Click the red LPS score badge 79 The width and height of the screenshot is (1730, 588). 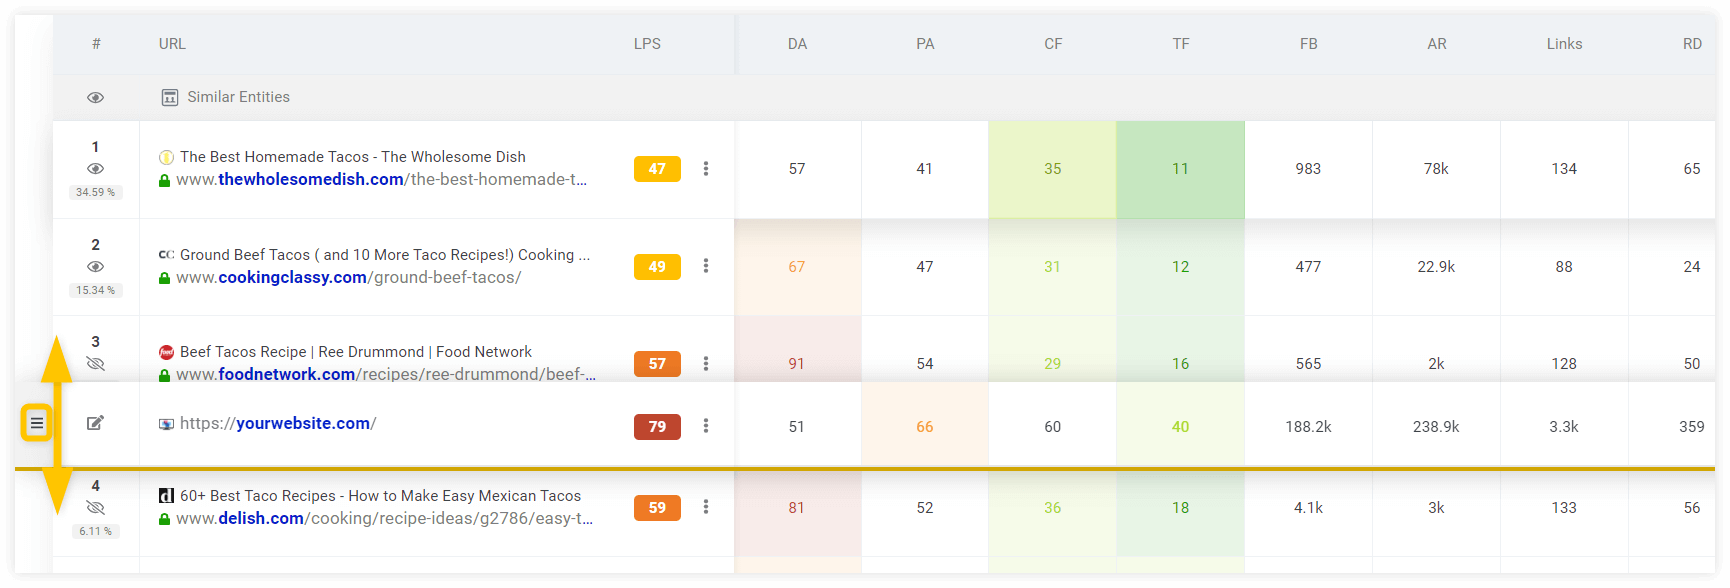[657, 427]
